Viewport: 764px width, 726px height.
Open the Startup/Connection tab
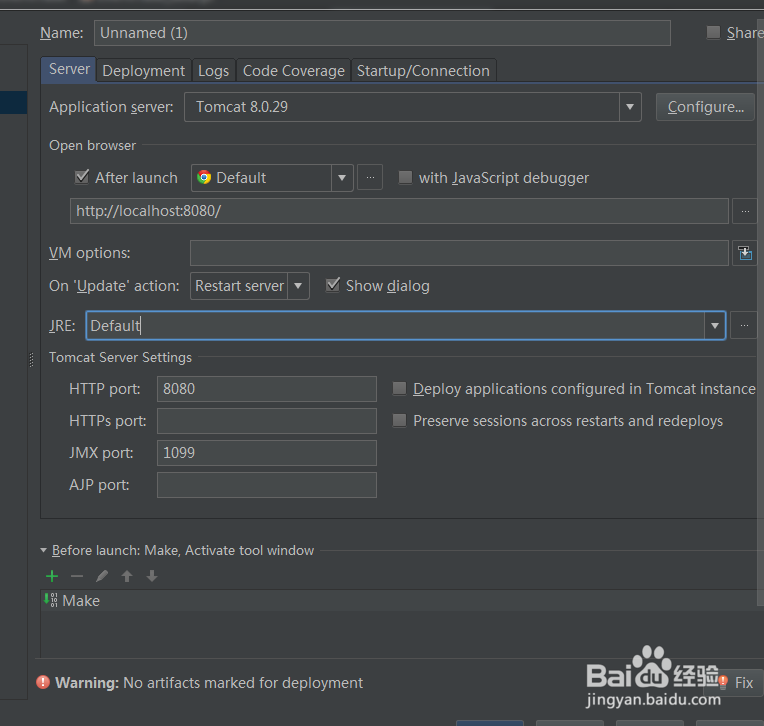(423, 71)
